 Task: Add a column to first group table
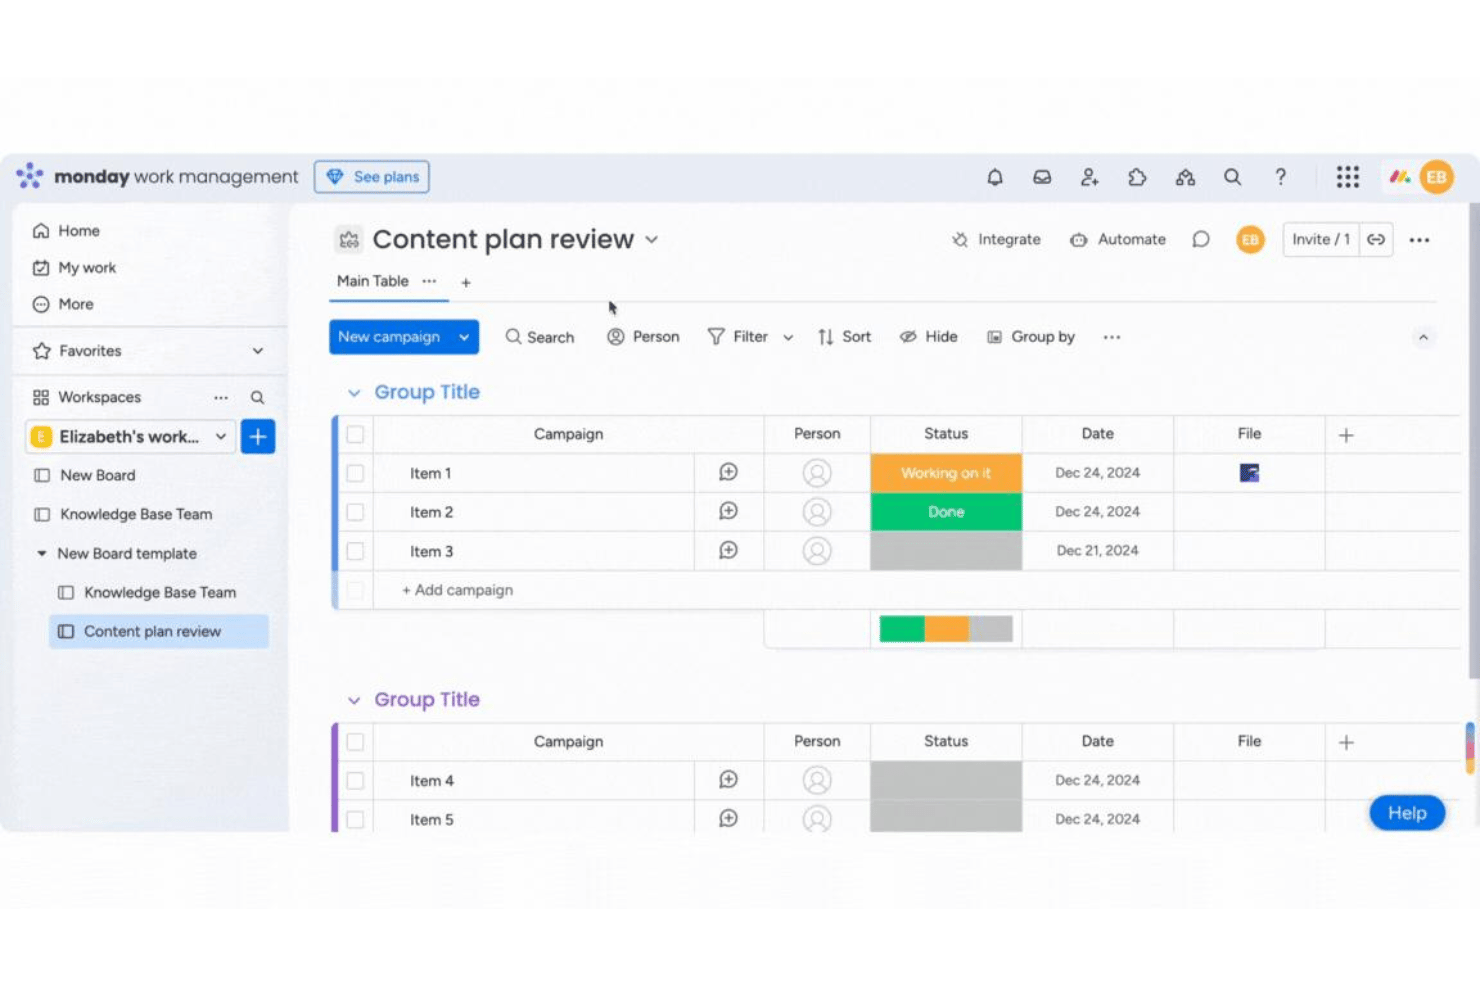[x=1346, y=435]
